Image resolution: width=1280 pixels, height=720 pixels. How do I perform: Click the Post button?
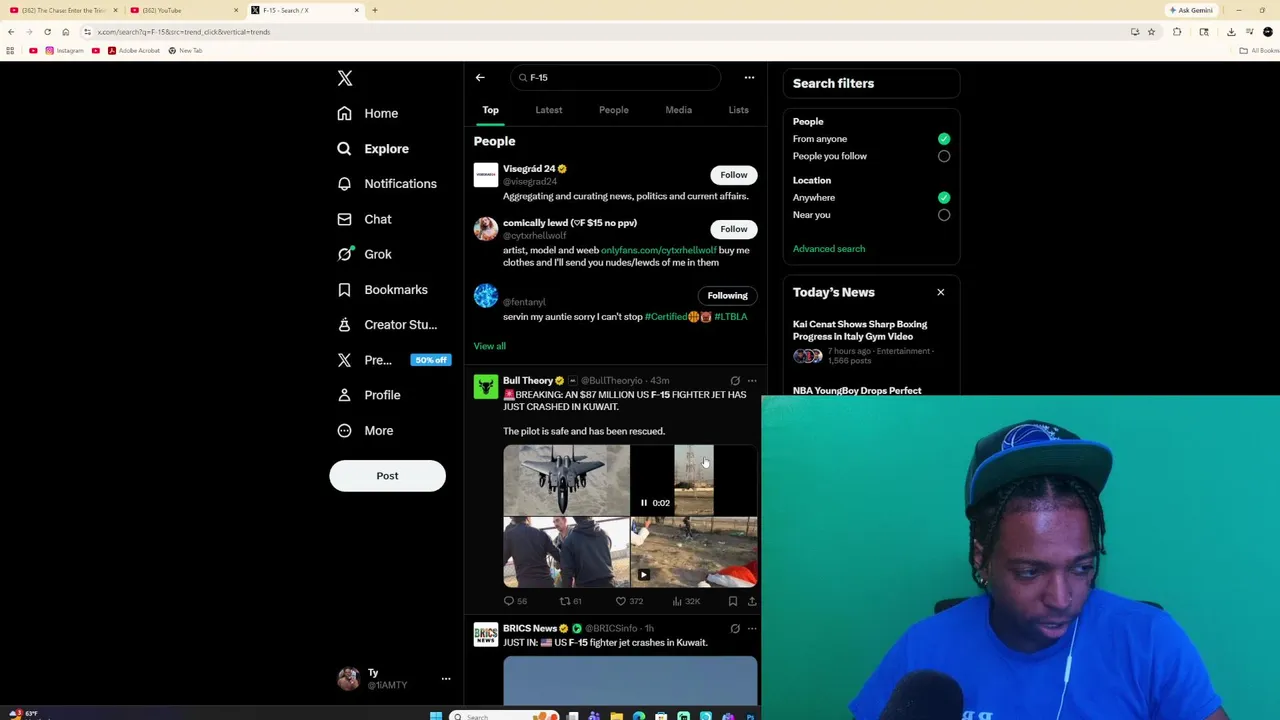387,476
